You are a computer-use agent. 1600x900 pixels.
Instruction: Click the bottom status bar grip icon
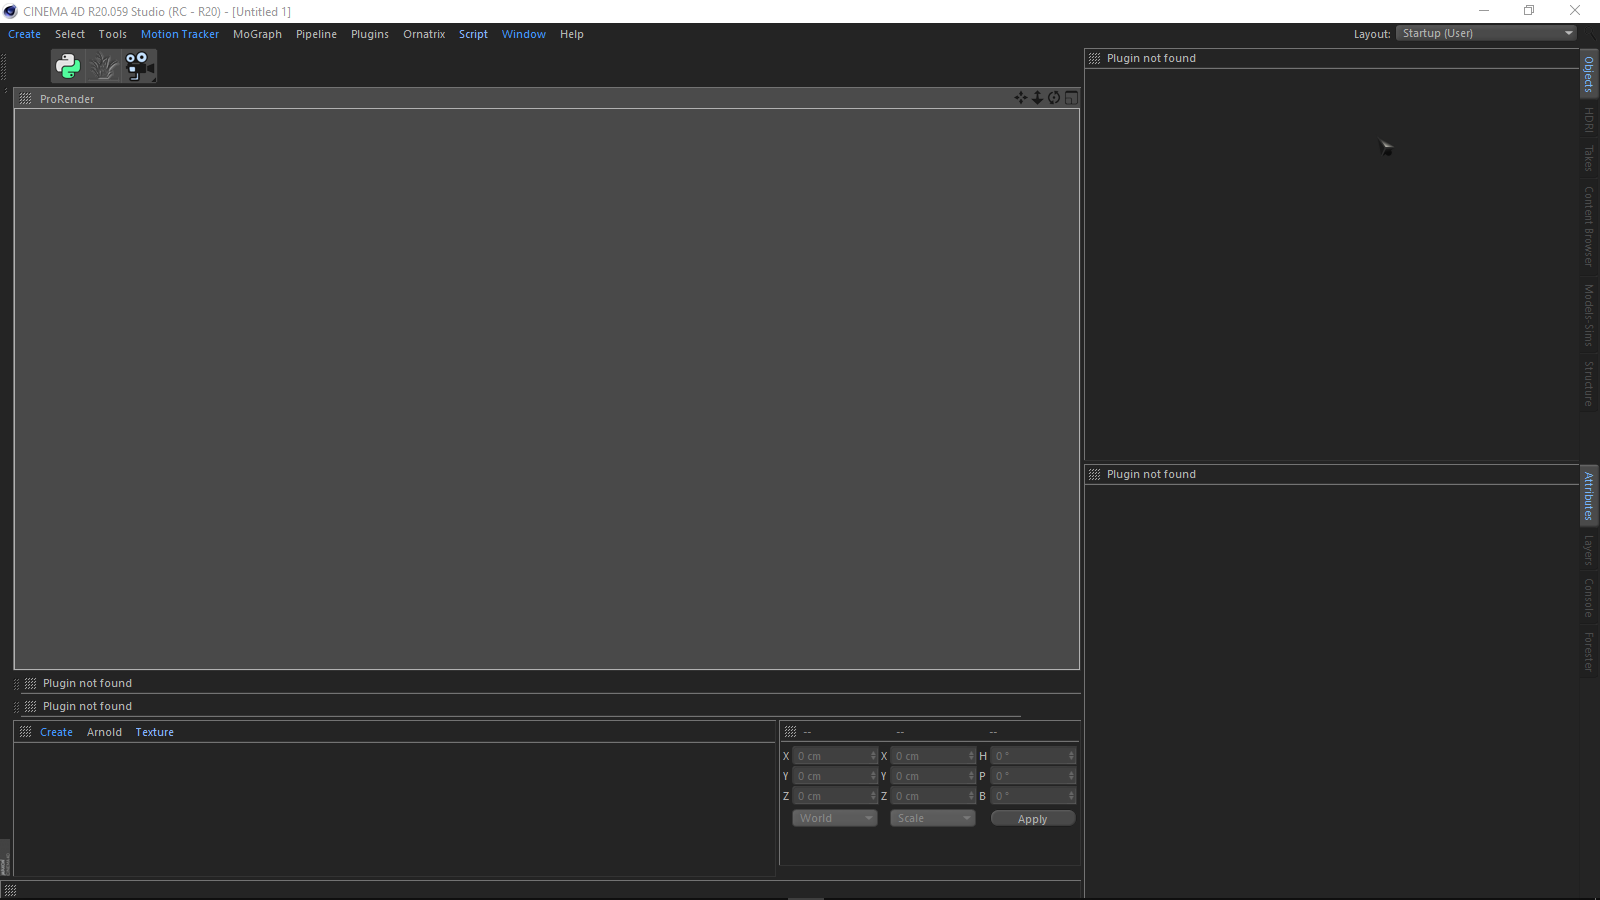coord(10,890)
